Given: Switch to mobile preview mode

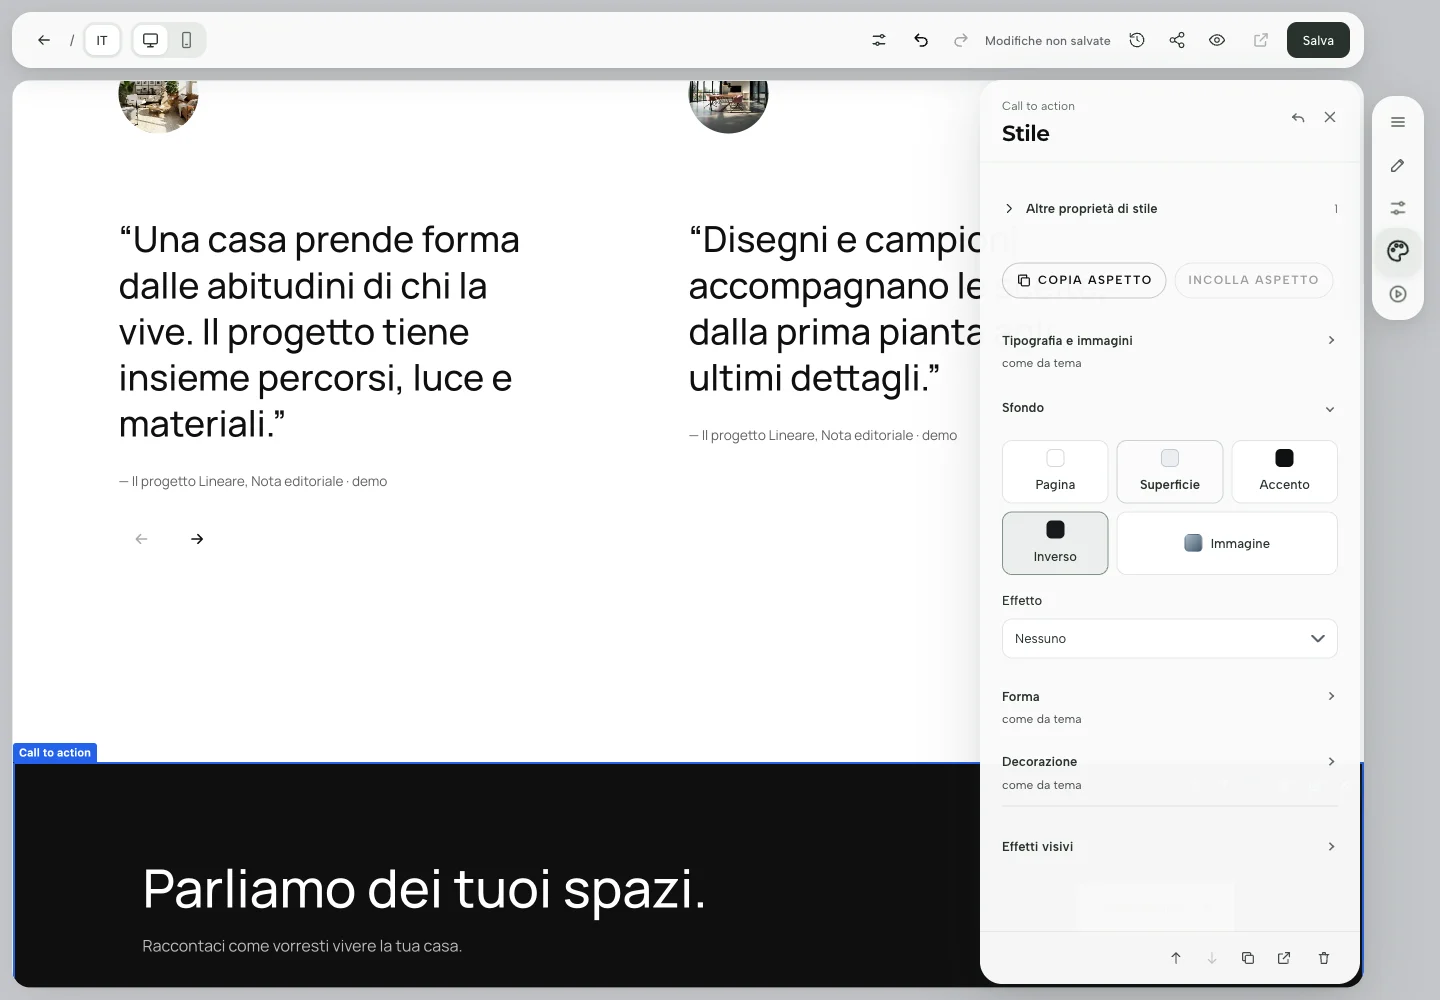Looking at the screenshot, I should click(x=186, y=40).
